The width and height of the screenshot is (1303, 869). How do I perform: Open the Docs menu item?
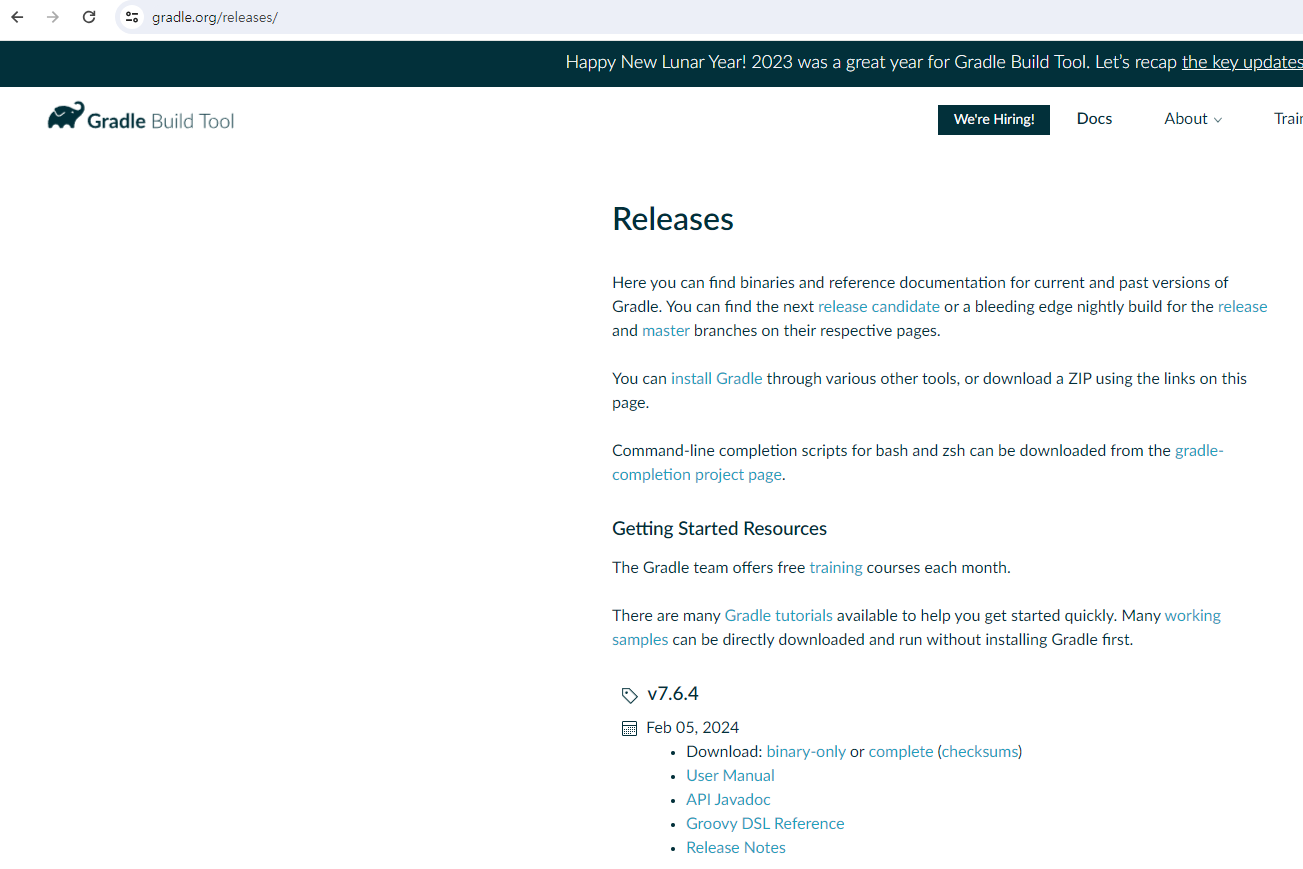(1094, 118)
